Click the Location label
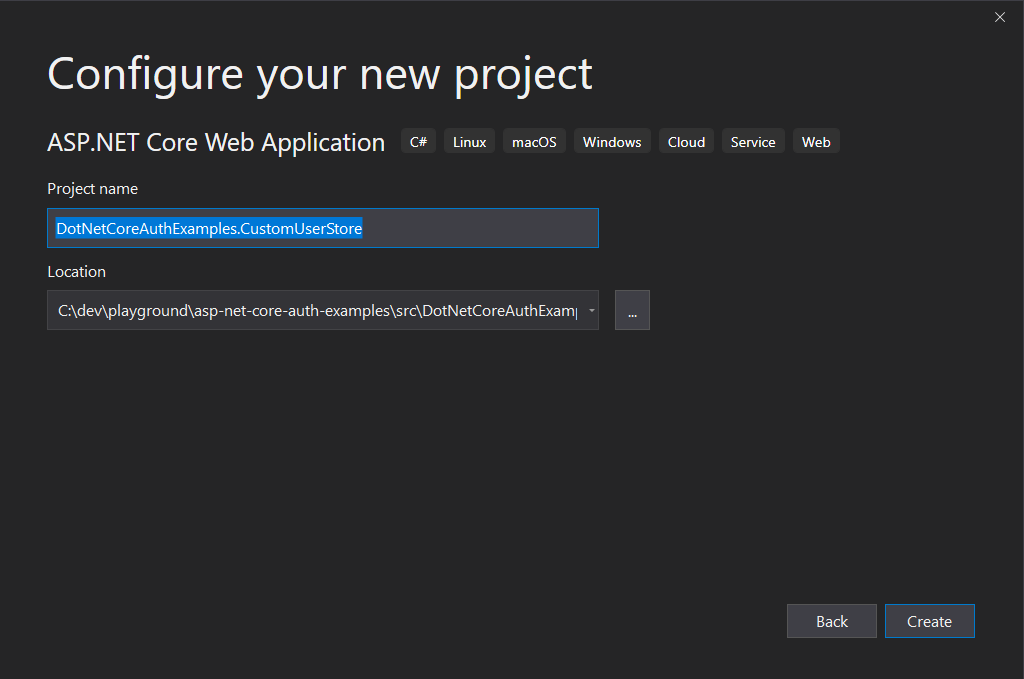This screenshot has height=679, width=1024. coord(76,272)
